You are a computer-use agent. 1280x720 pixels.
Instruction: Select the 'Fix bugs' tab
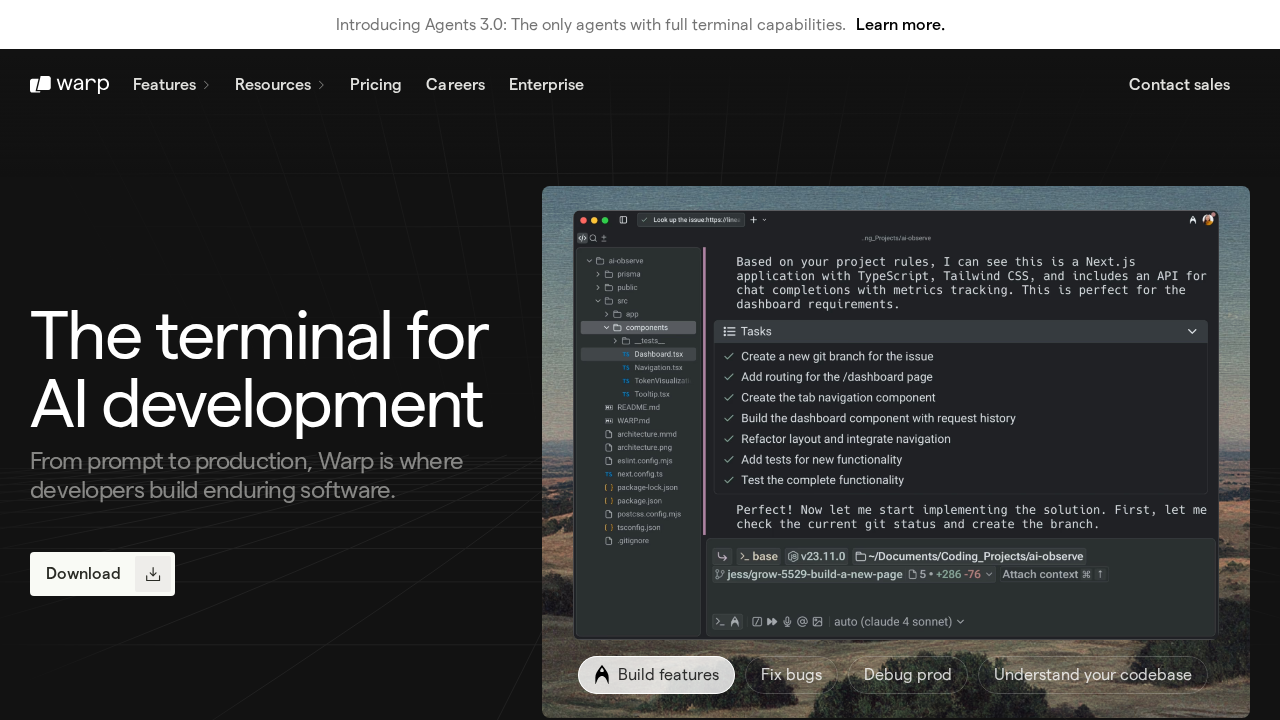tap(791, 675)
